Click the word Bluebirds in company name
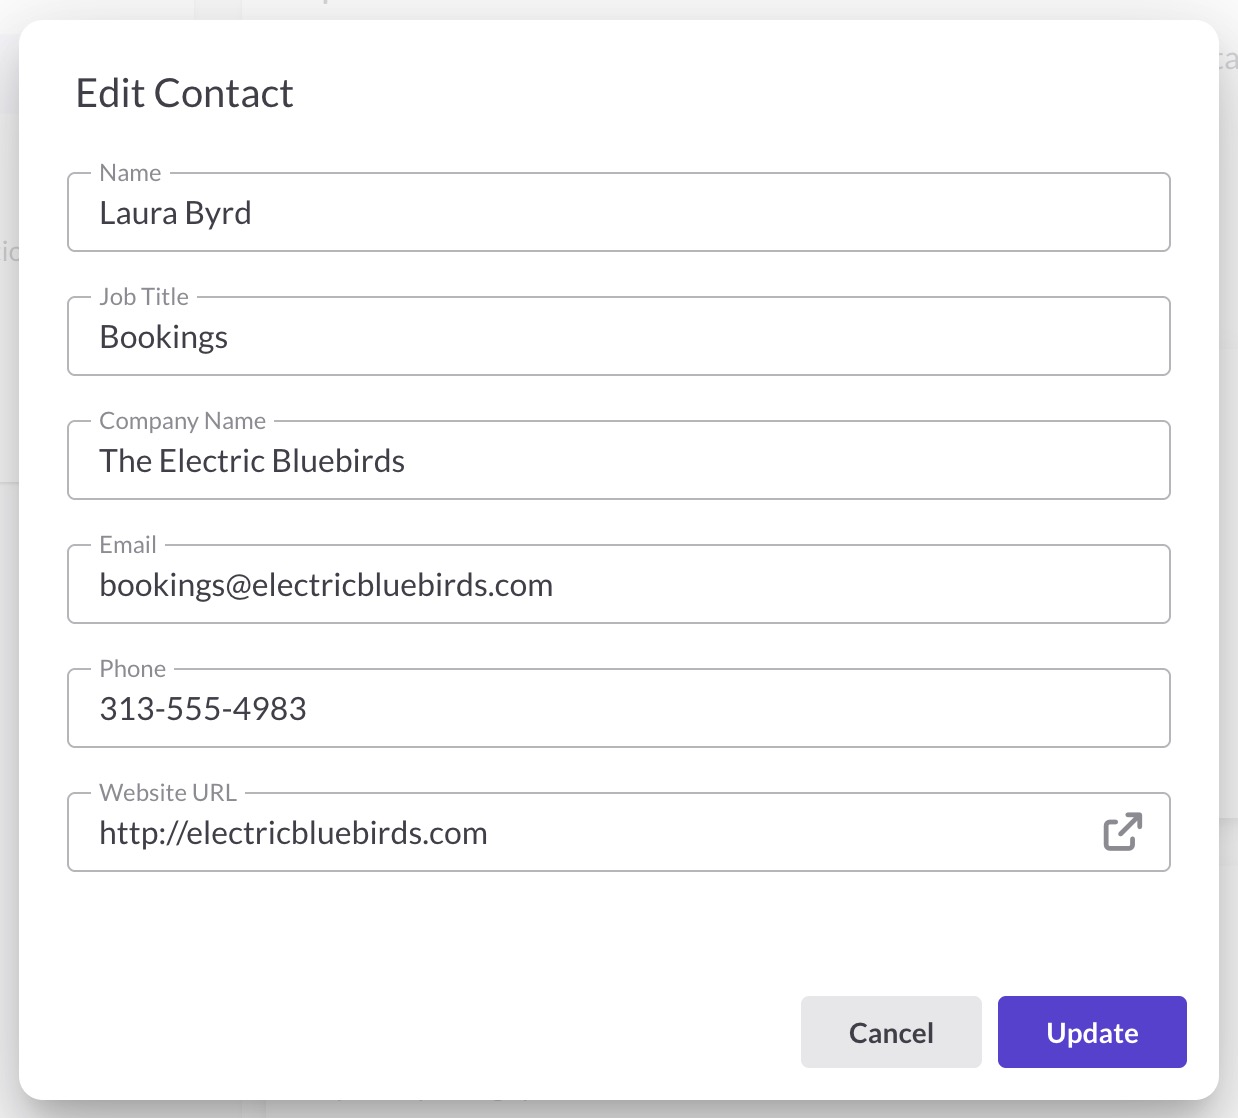 pos(338,461)
